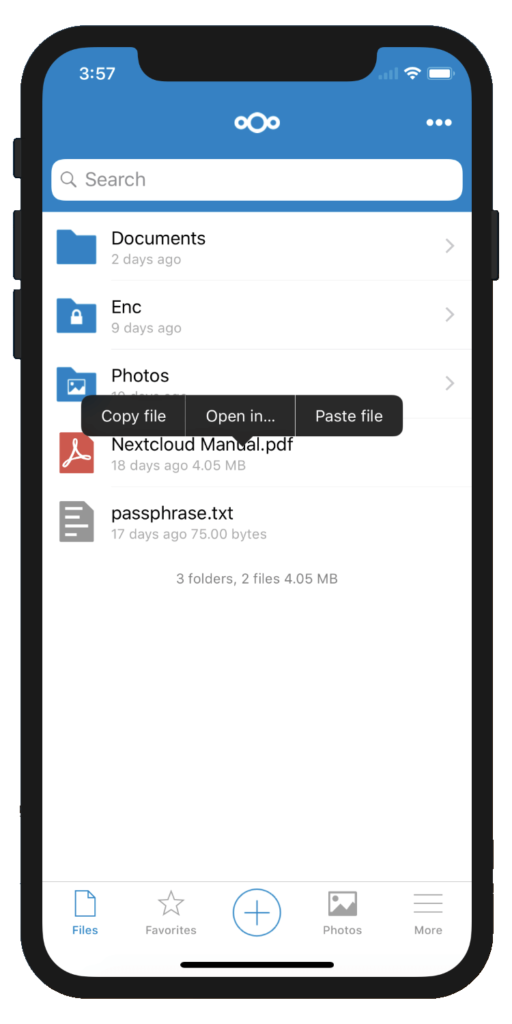
Task: Switch to the Favorites tab
Action: [x=170, y=913]
